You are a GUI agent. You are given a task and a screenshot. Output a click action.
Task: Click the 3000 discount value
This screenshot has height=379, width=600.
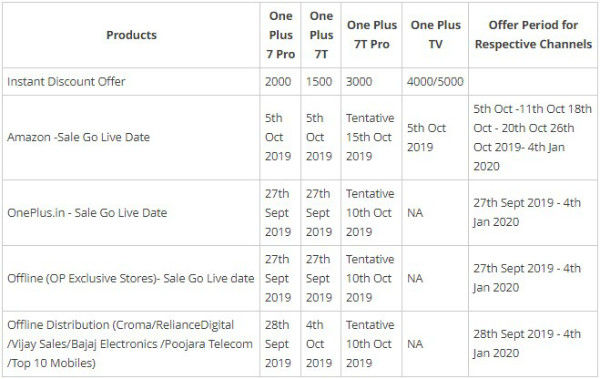tap(359, 82)
